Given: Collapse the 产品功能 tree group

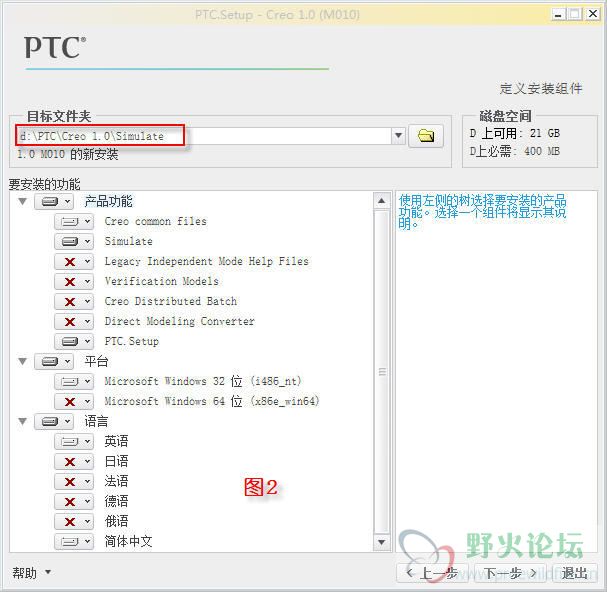Looking at the screenshot, I should click(x=23, y=201).
